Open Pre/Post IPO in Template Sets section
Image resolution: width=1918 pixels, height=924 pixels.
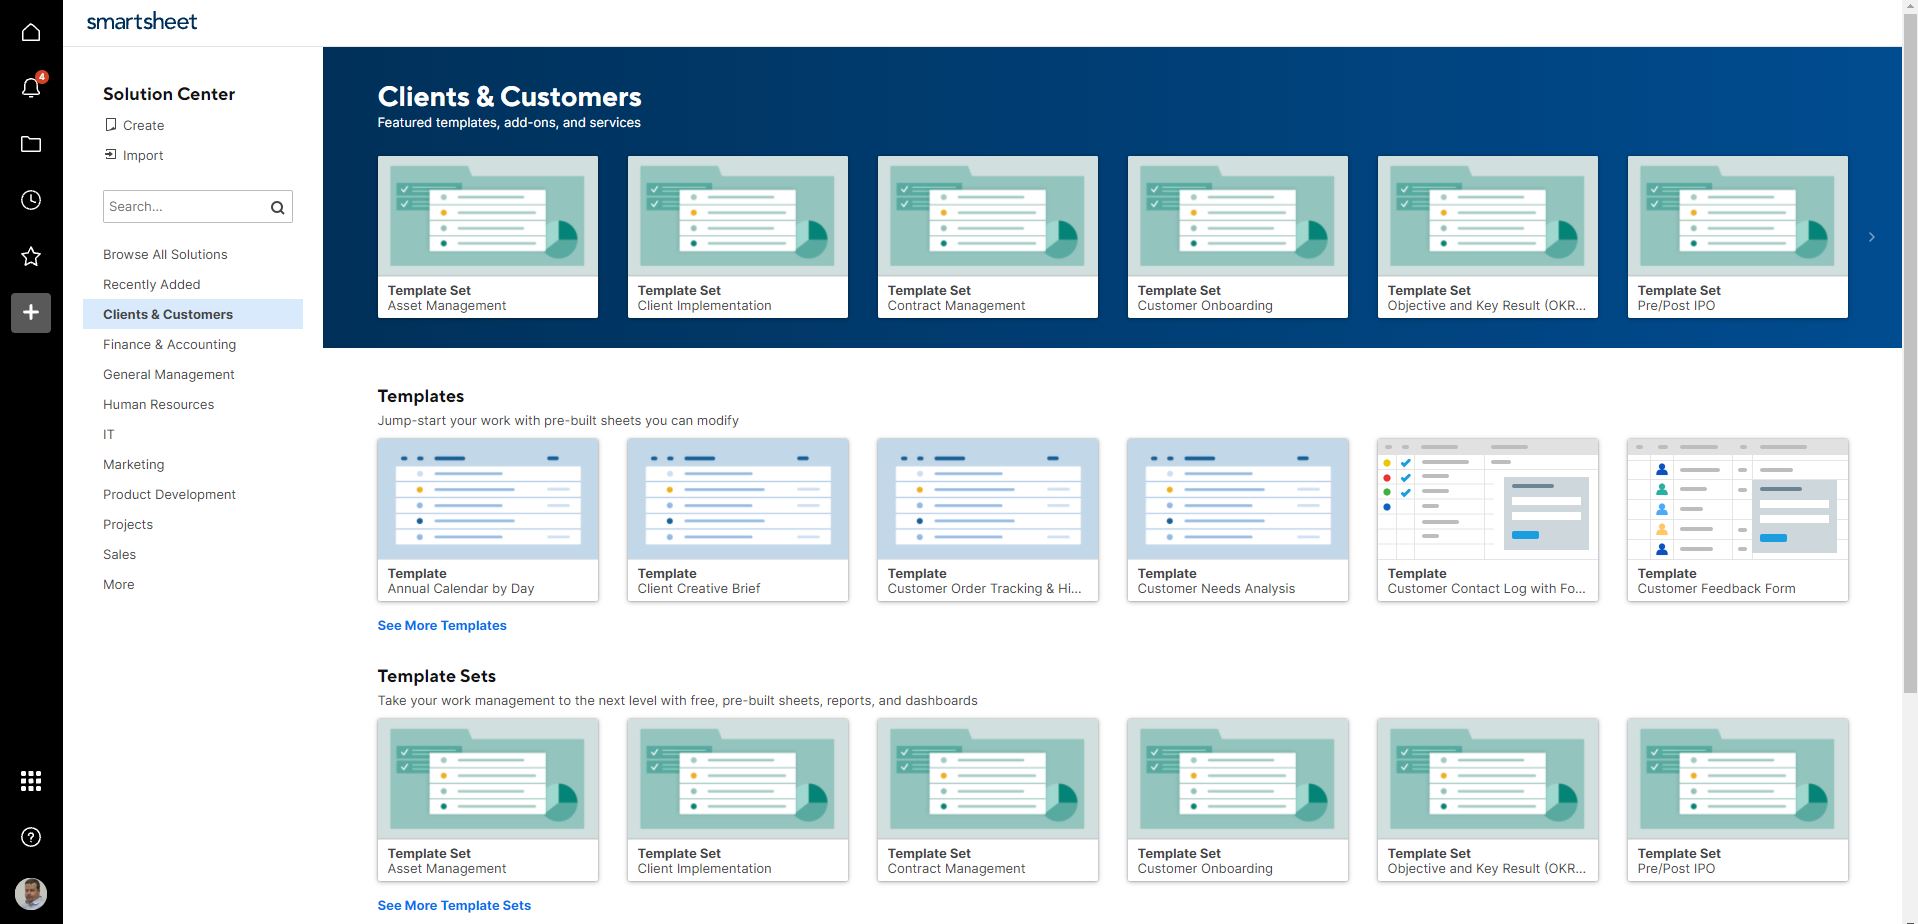(1738, 800)
